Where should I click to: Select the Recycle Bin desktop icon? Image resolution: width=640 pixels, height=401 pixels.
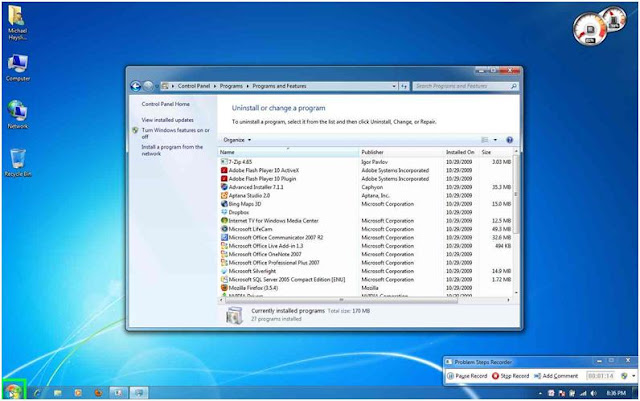tap(18, 163)
